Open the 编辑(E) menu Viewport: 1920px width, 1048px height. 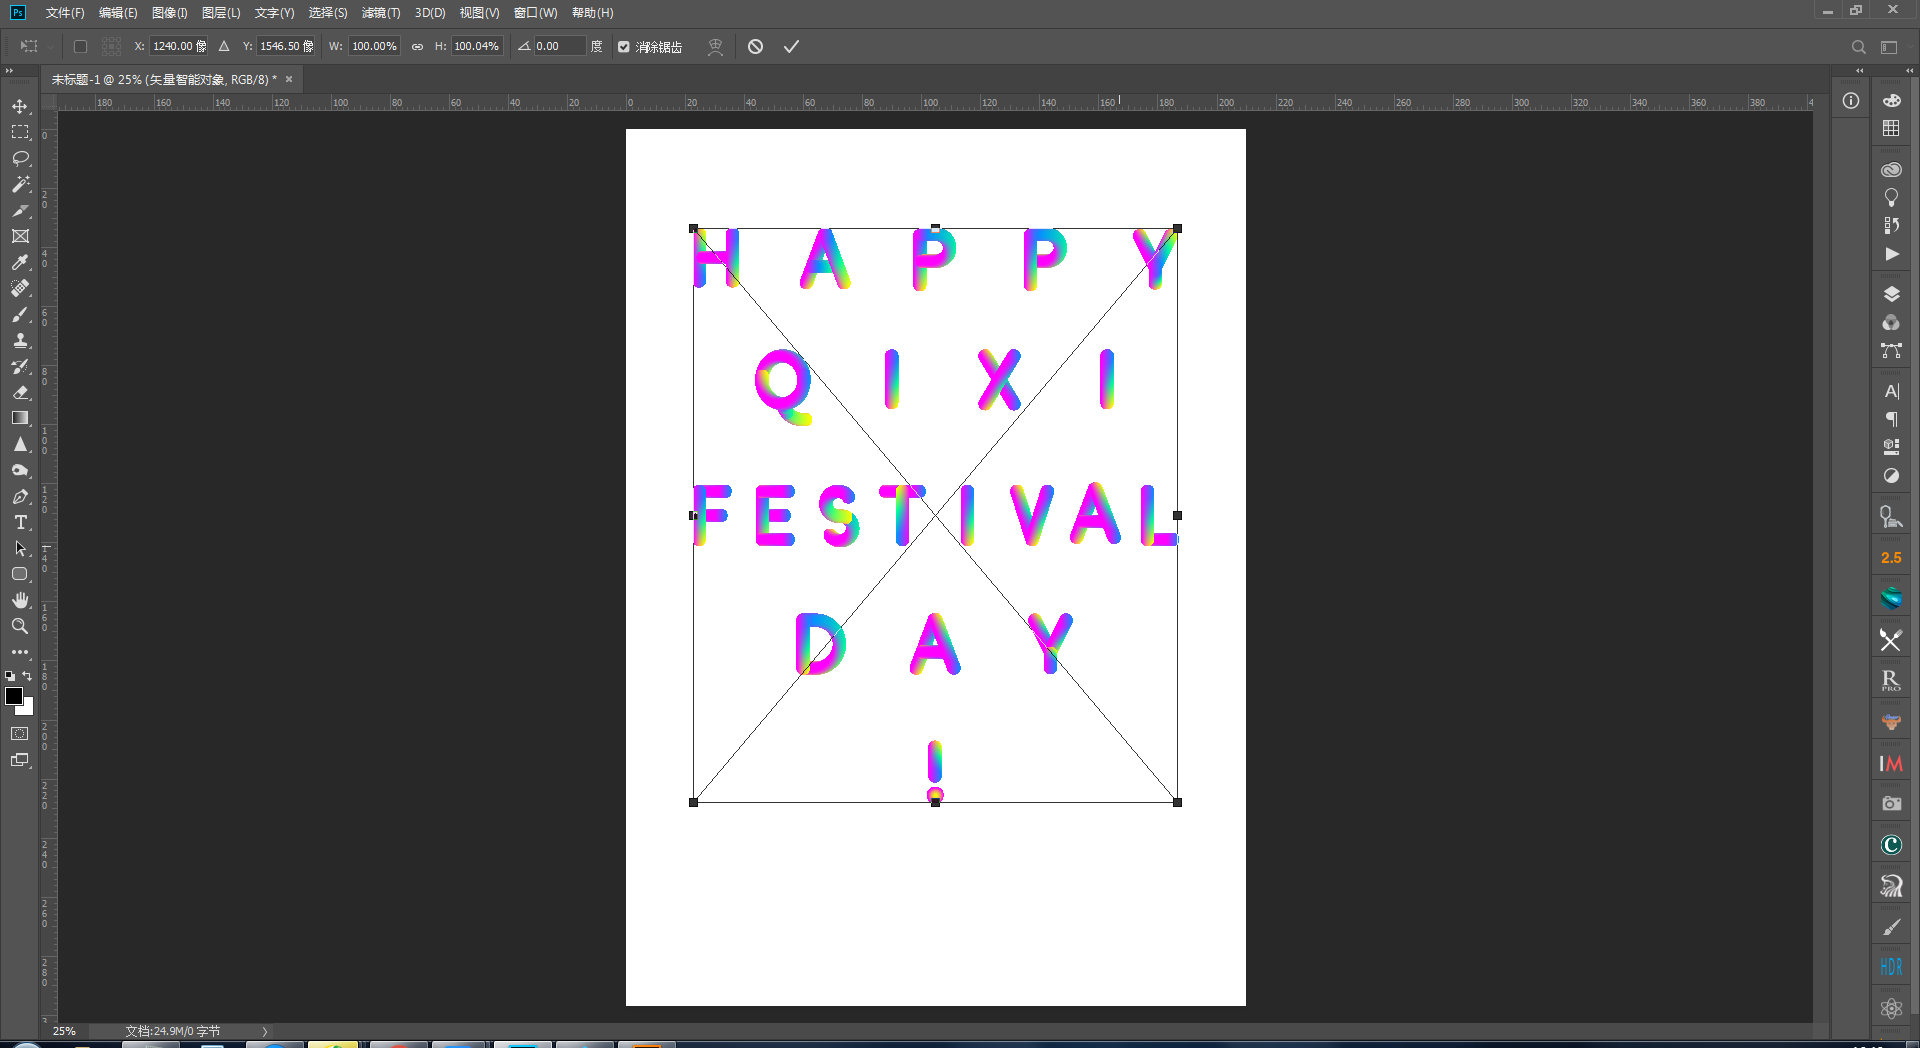pyautogui.click(x=118, y=13)
